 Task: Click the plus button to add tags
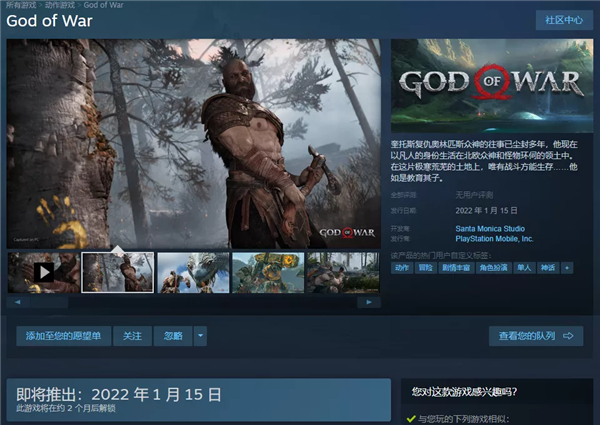tap(567, 268)
